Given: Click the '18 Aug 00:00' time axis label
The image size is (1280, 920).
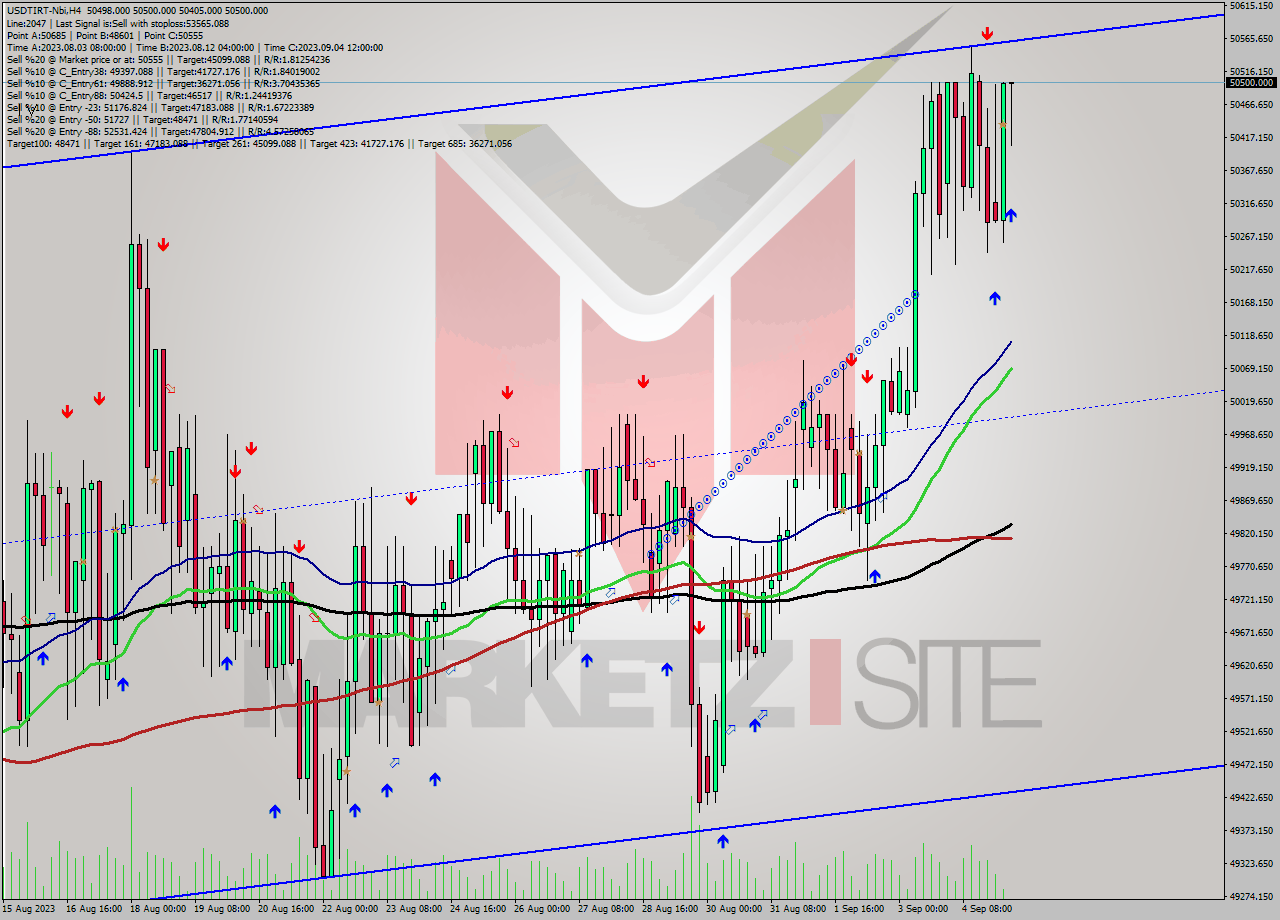Looking at the screenshot, I should pyautogui.click(x=157, y=909).
